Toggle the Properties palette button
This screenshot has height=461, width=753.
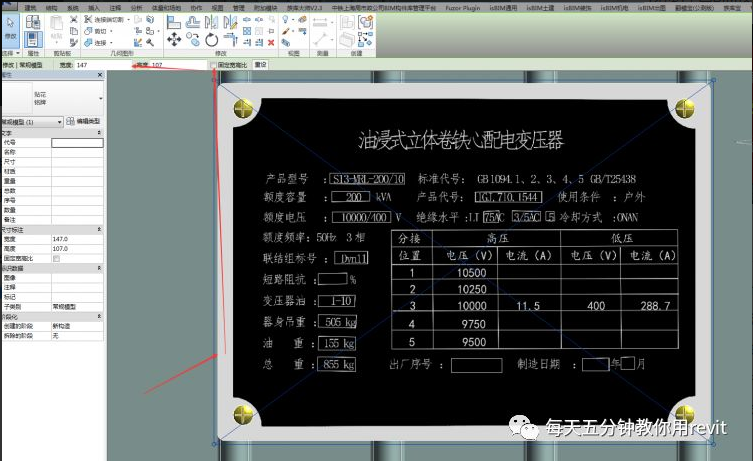click(x=33, y=39)
